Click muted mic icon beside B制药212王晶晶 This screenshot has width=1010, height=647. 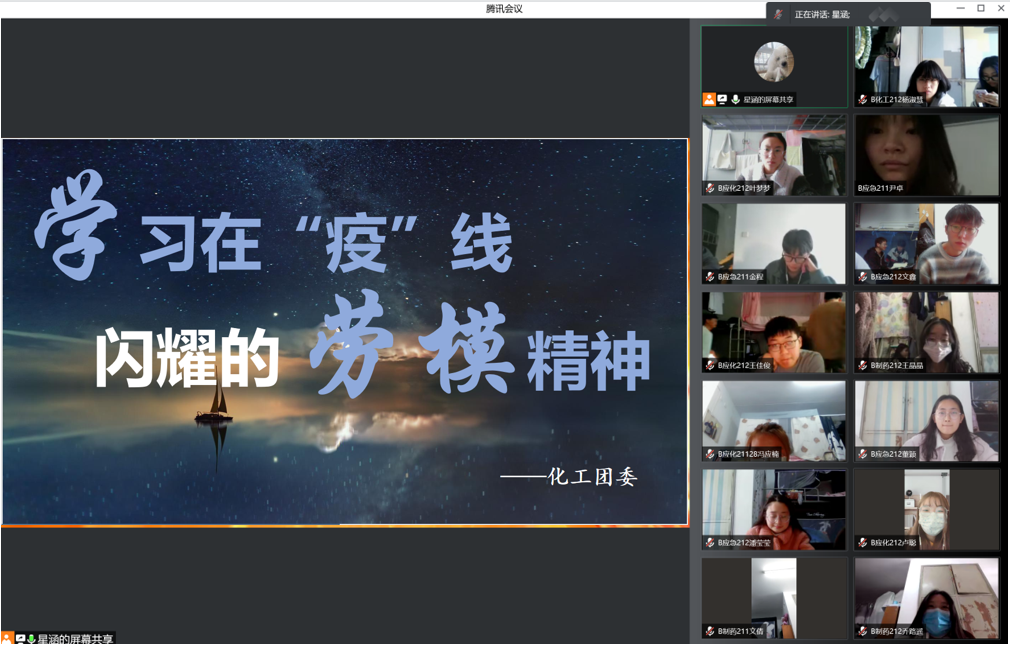[862, 366]
